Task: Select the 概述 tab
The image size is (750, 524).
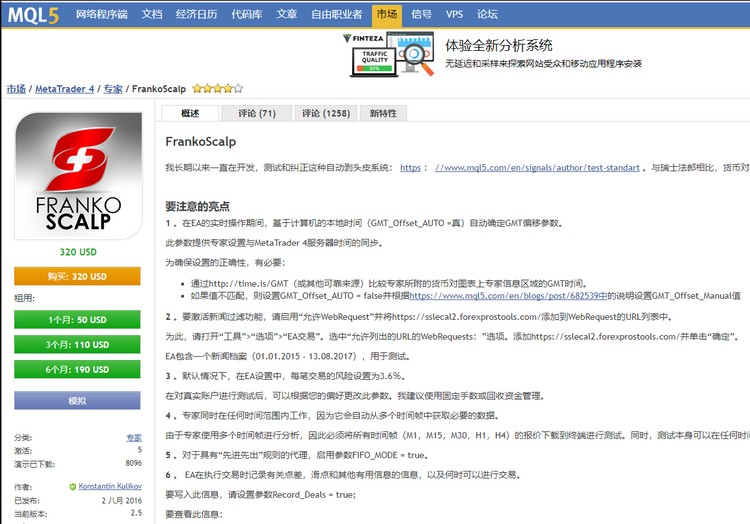Action: [190, 113]
